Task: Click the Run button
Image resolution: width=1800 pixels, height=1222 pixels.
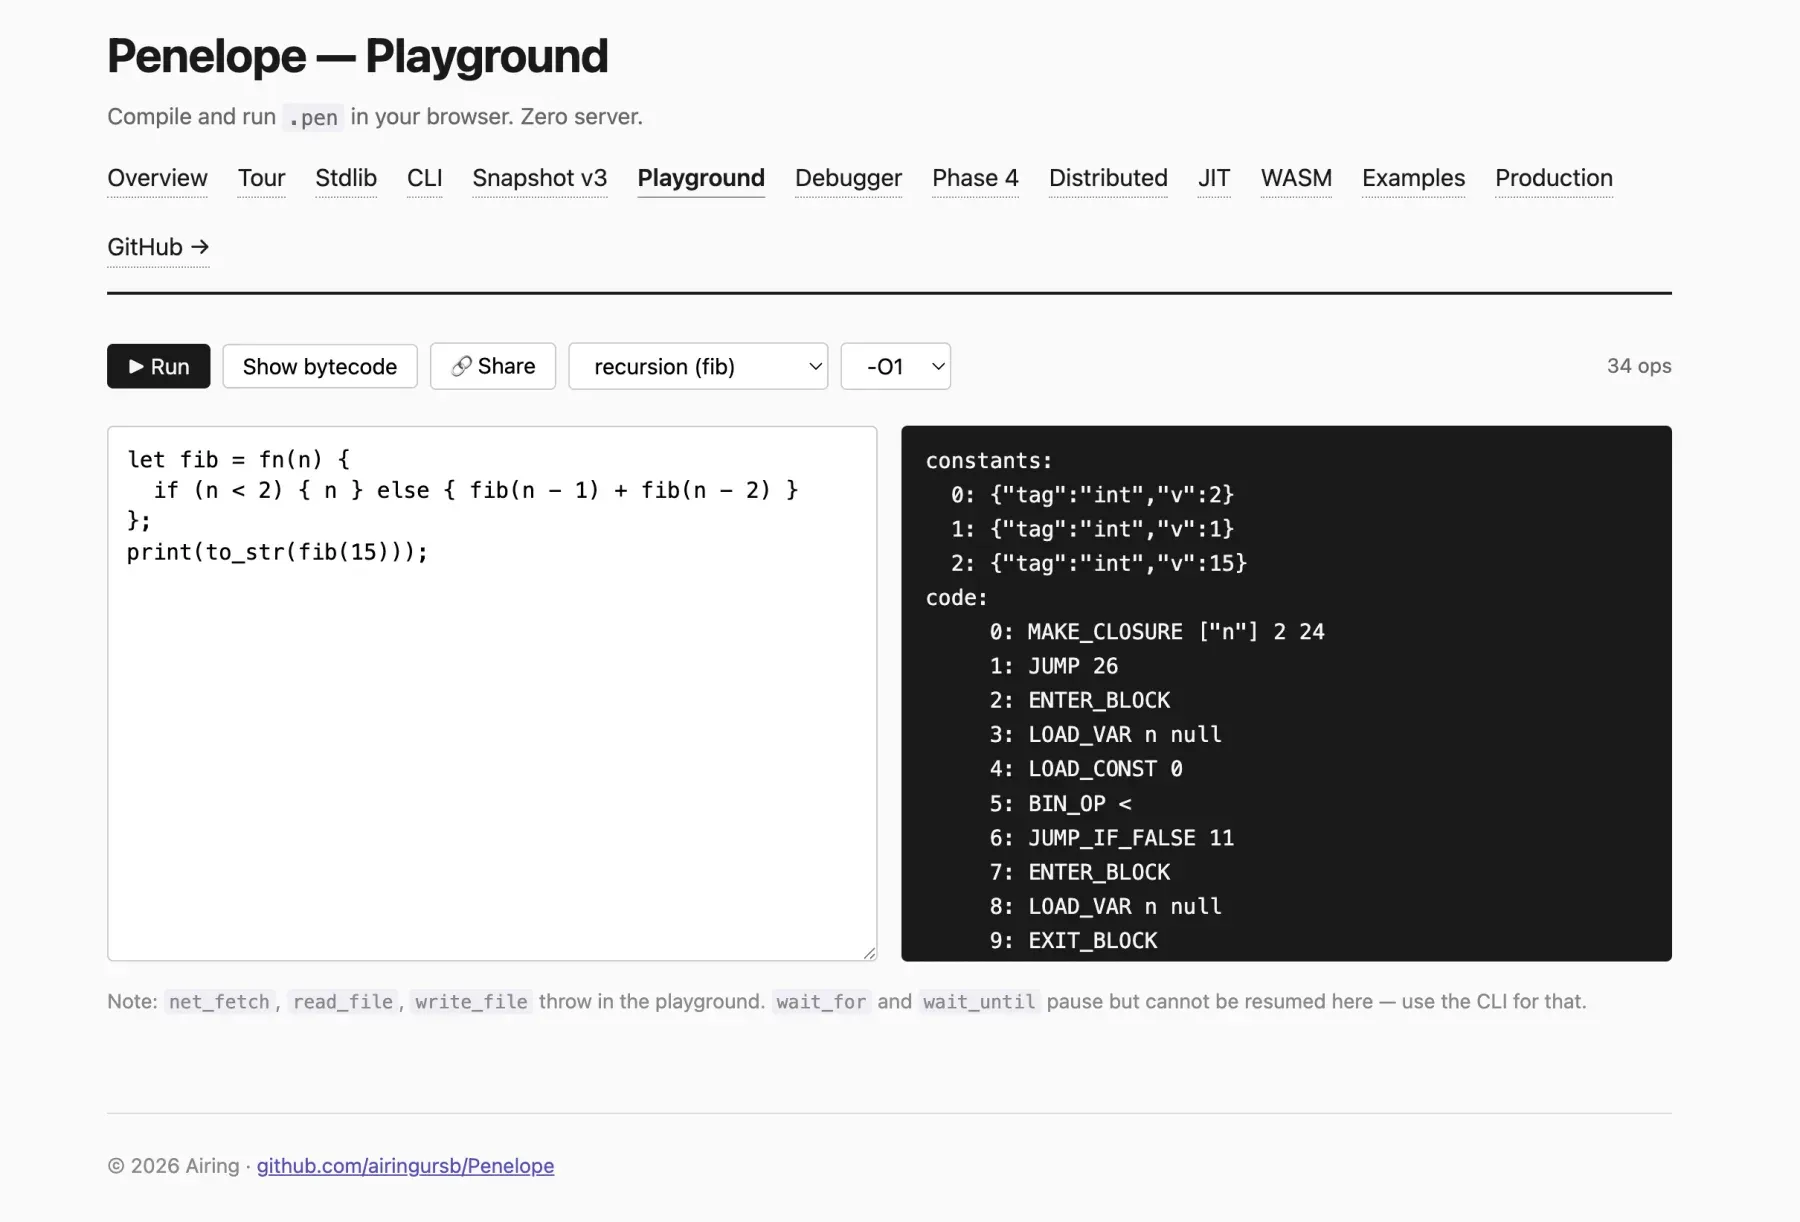Action: click(158, 366)
